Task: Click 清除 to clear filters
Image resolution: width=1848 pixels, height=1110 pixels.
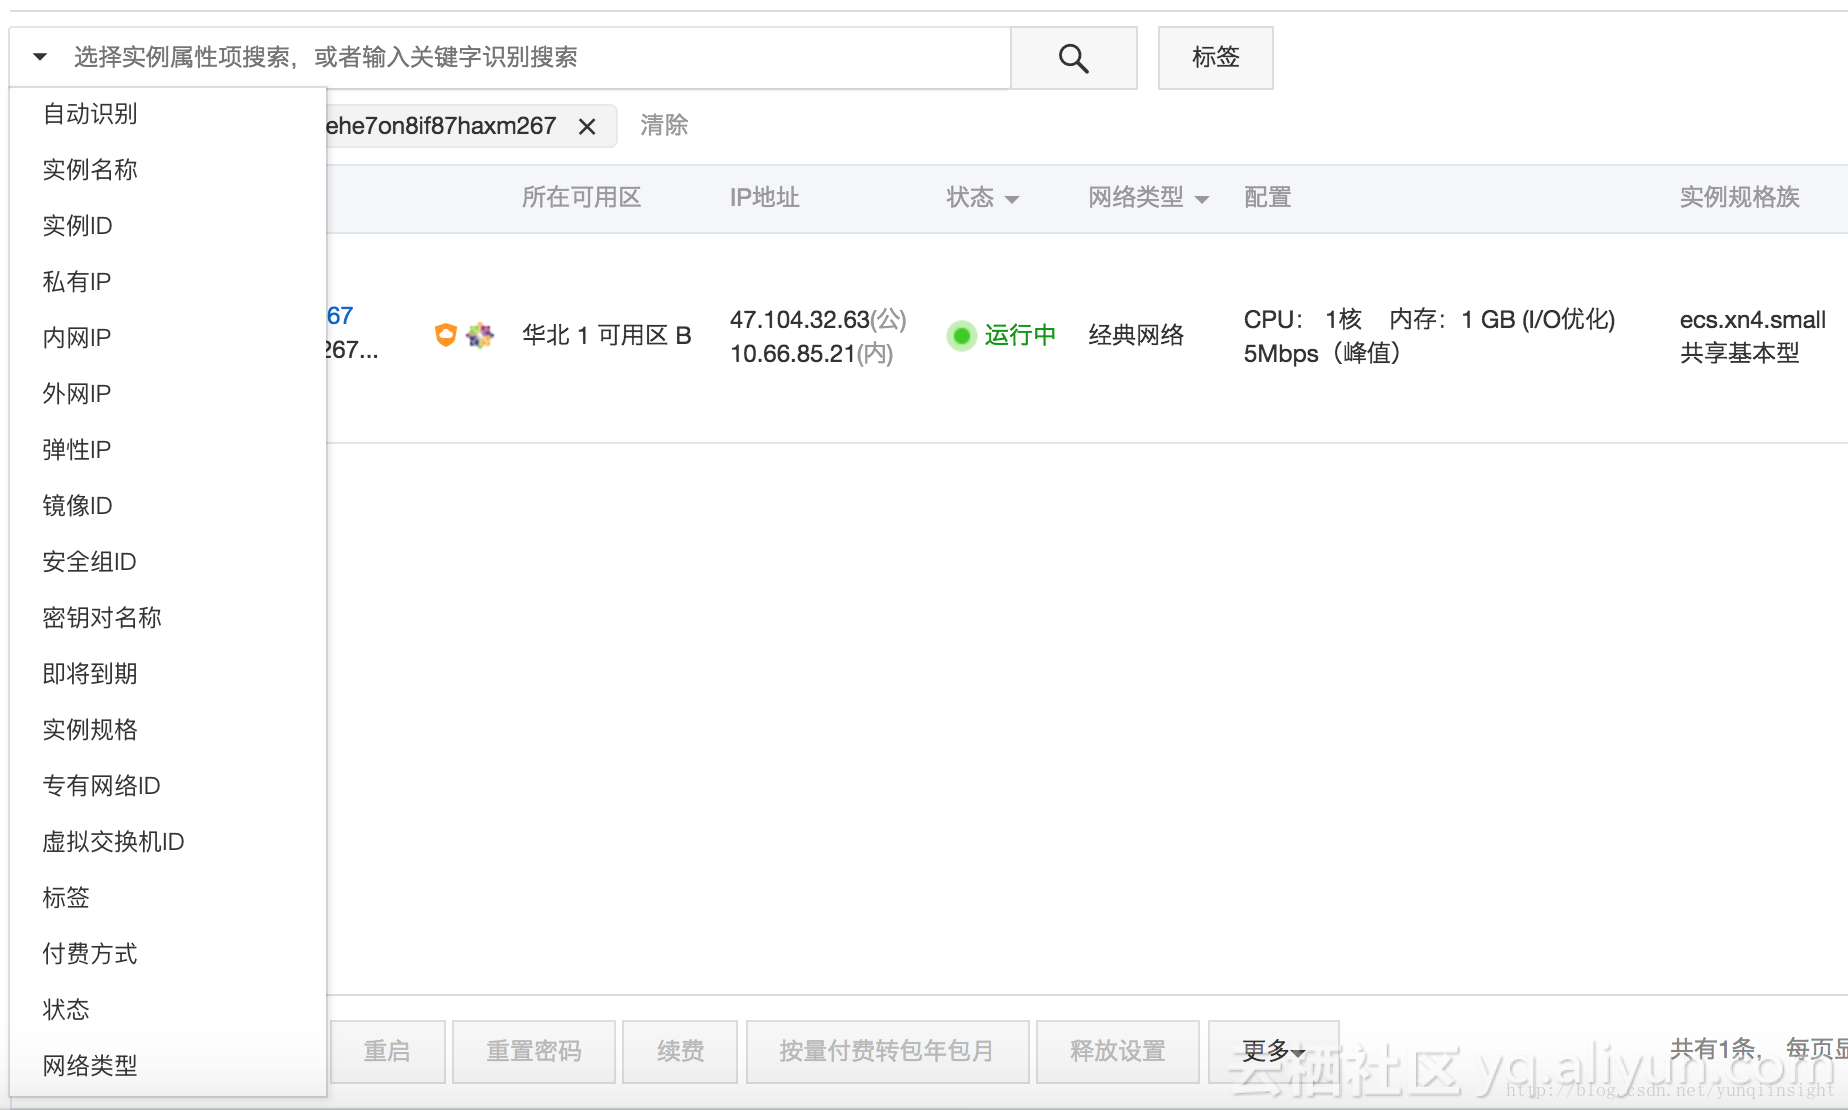Action: (664, 126)
